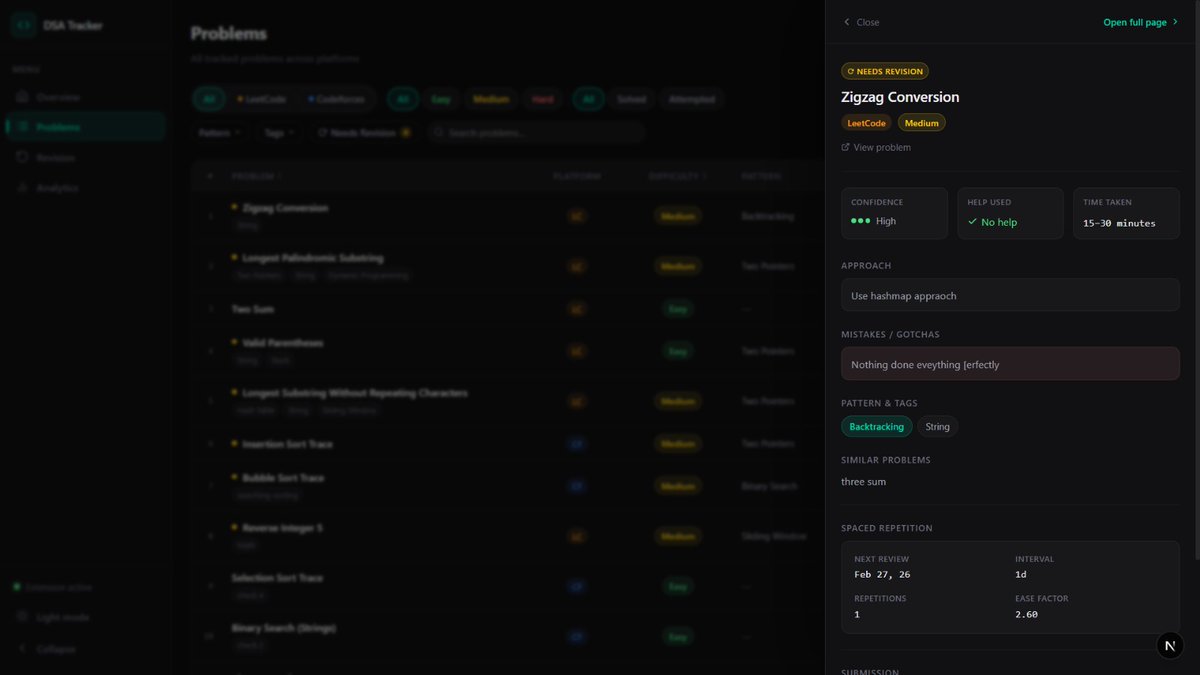Open Analytics in the background sidebar
Image resolution: width=1200 pixels, height=675 pixels.
coord(85,187)
